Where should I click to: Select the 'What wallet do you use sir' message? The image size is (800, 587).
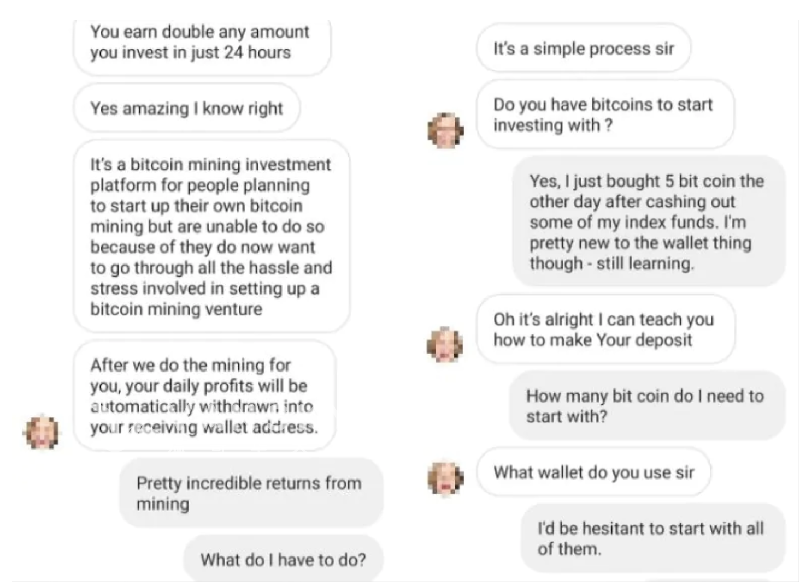point(593,471)
